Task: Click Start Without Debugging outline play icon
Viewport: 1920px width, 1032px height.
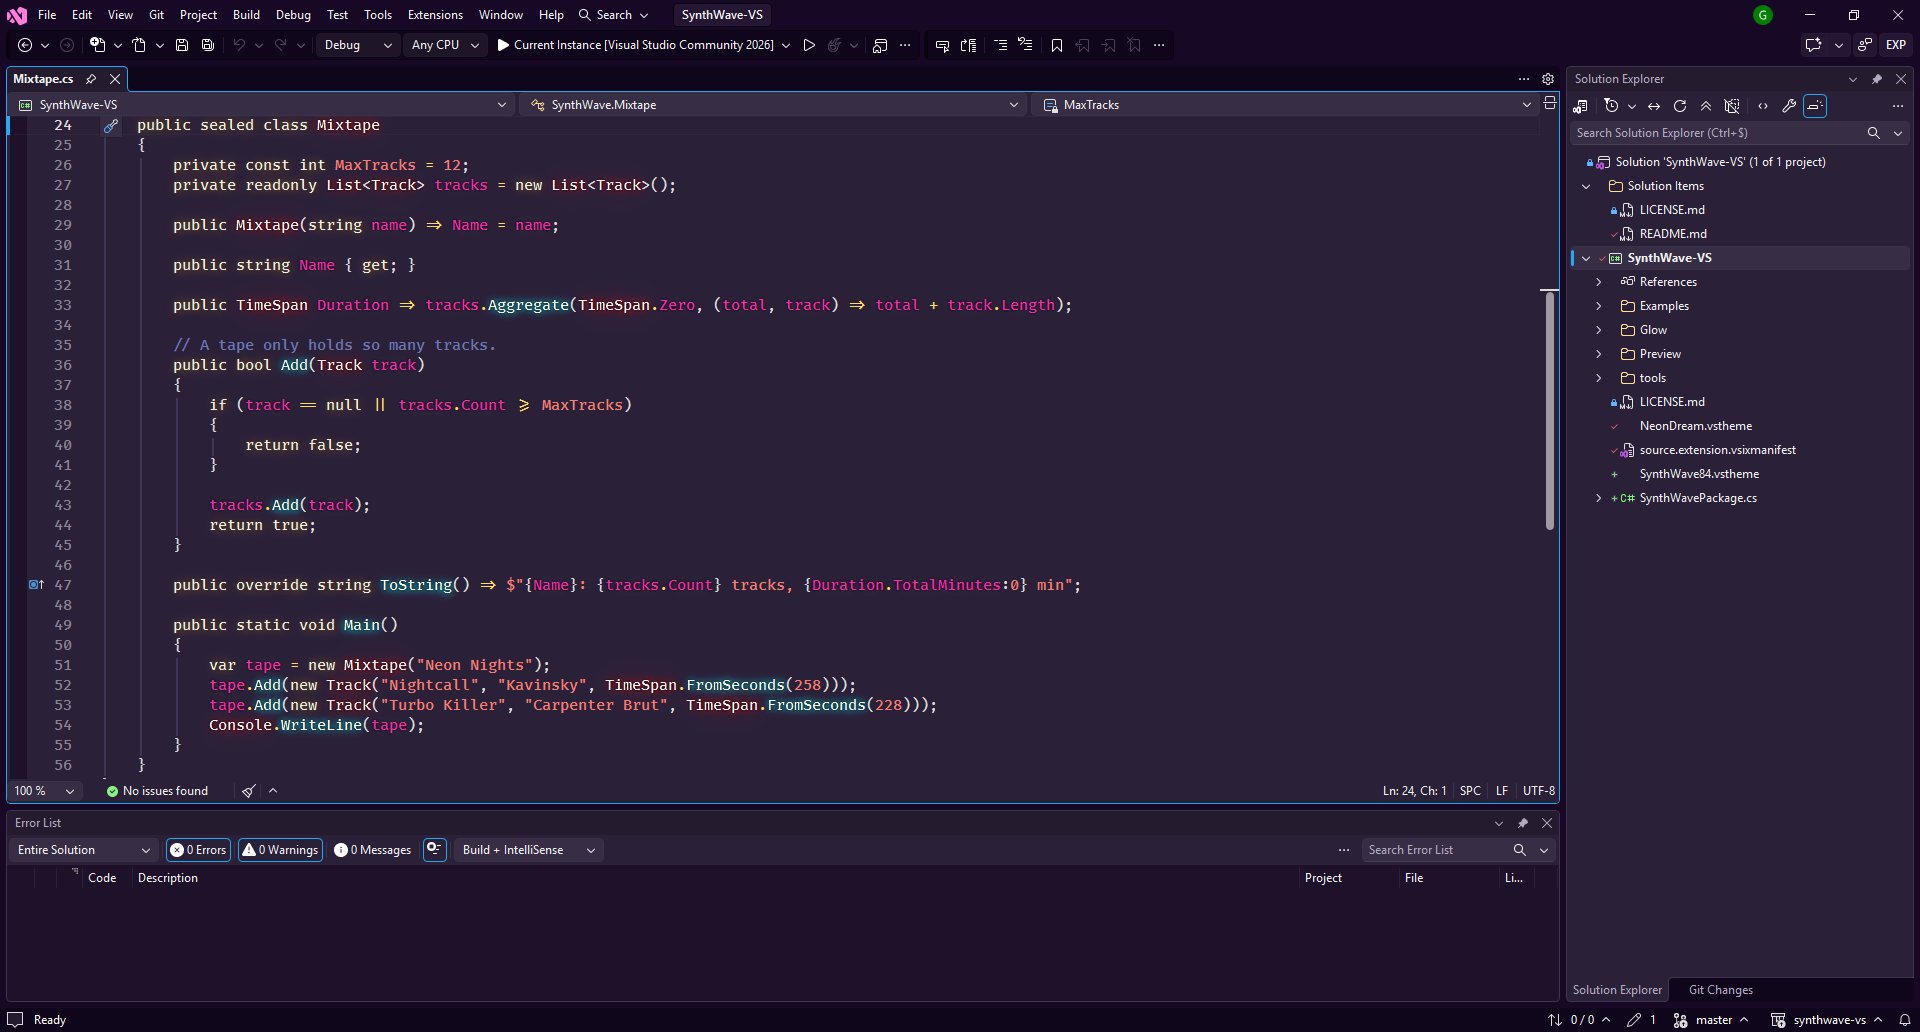Action: click(x=809, y=45)
